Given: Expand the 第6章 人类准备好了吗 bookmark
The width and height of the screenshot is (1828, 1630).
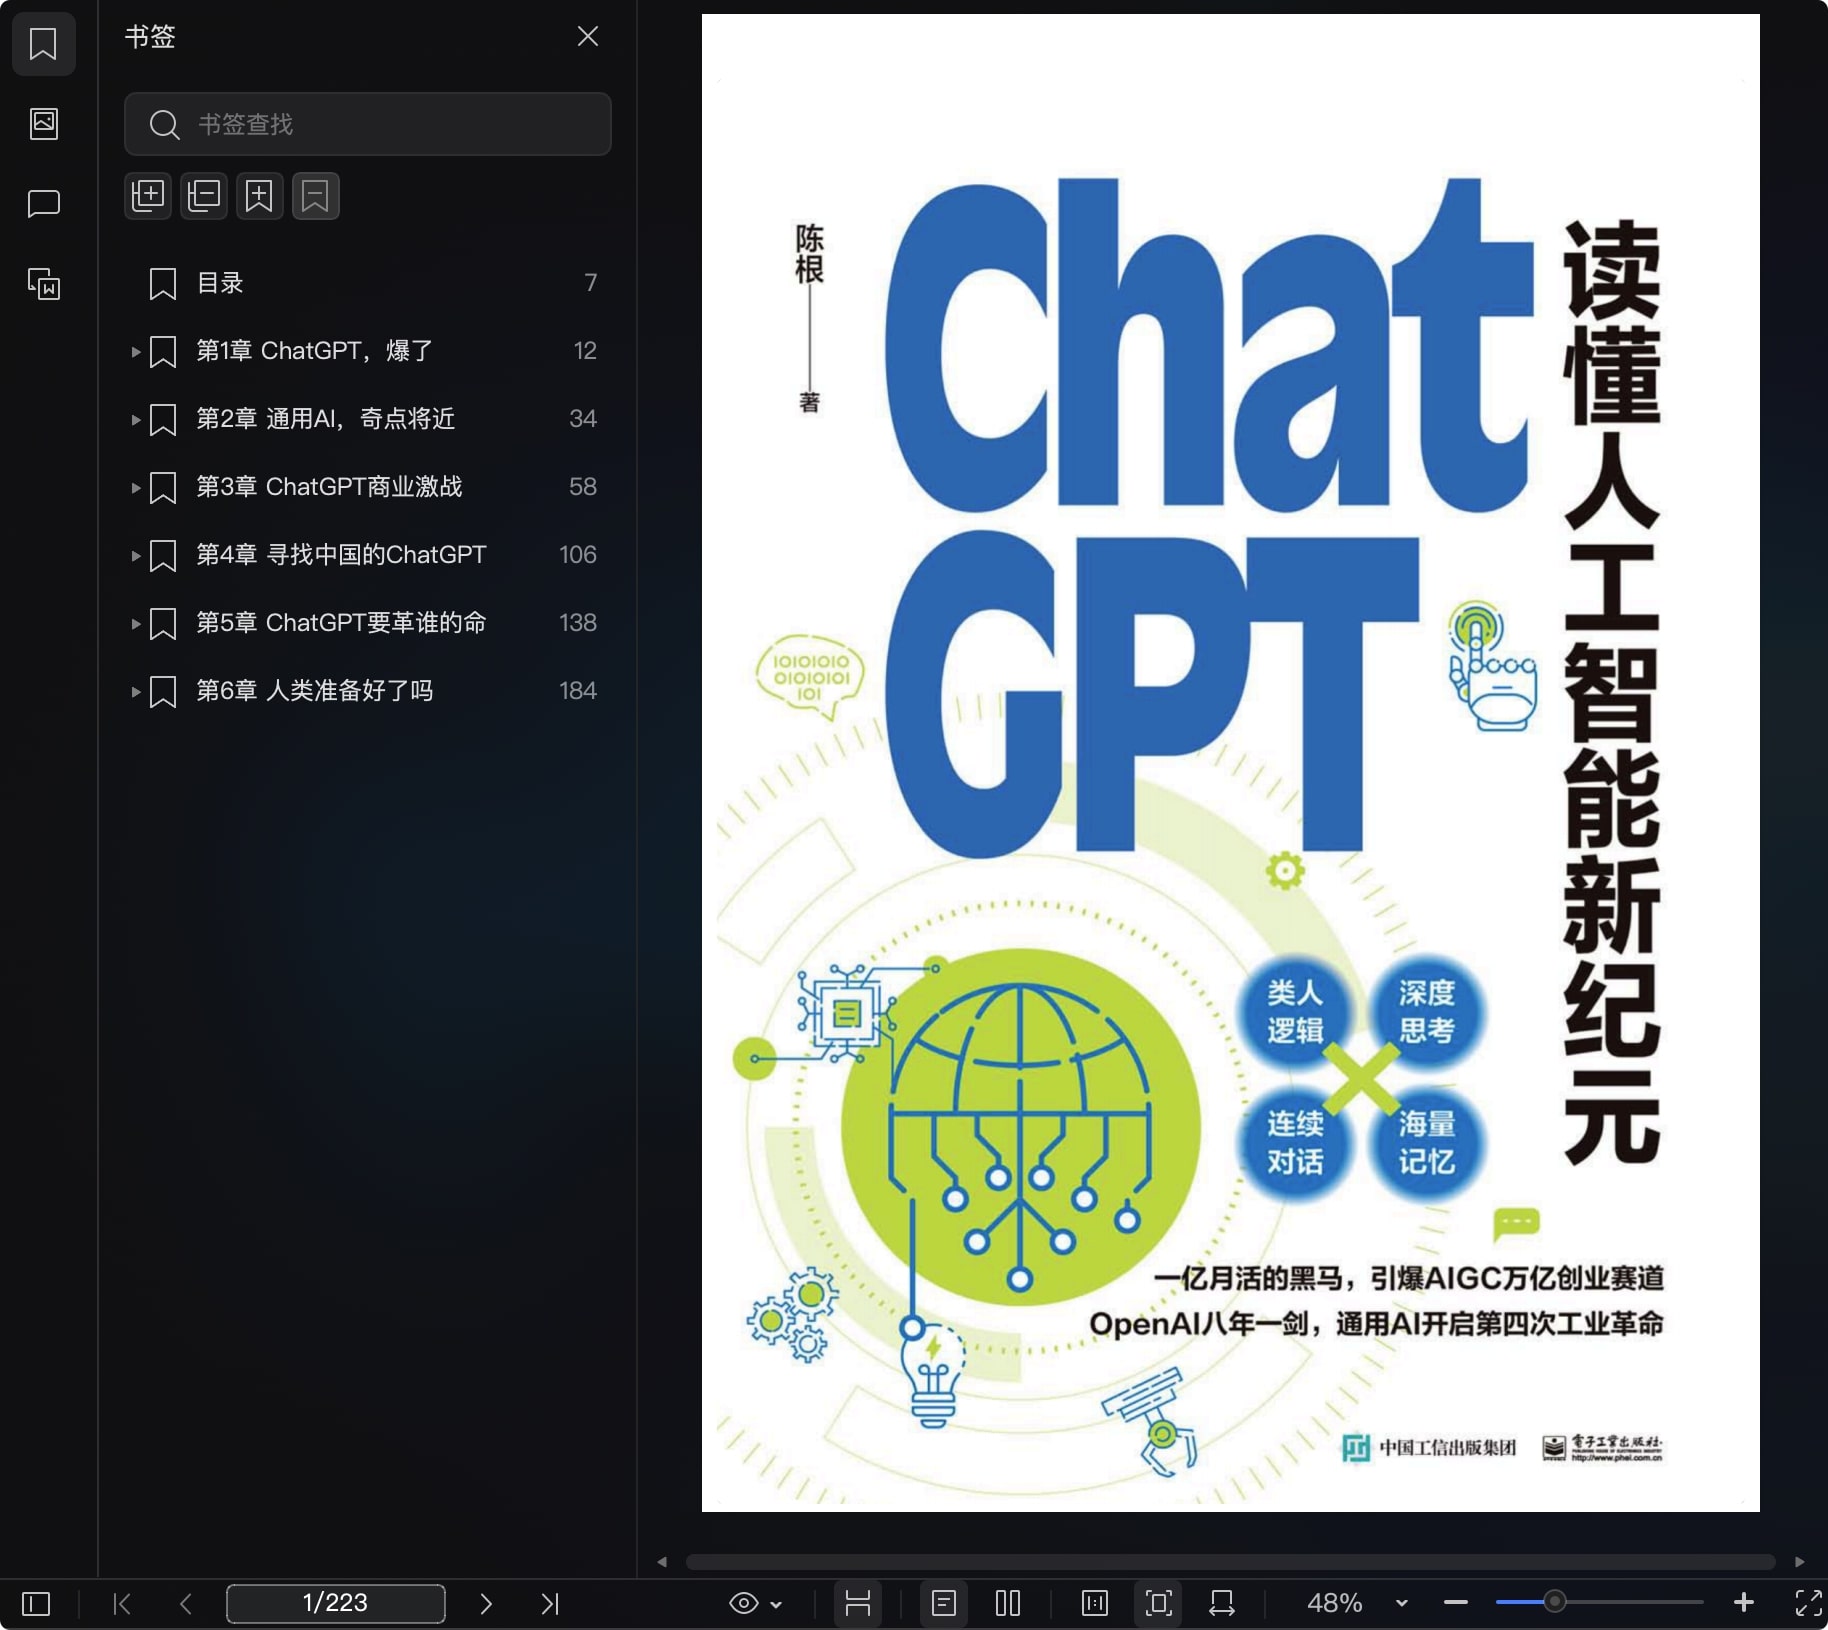Looking at the screenshot, I should 136,692.
